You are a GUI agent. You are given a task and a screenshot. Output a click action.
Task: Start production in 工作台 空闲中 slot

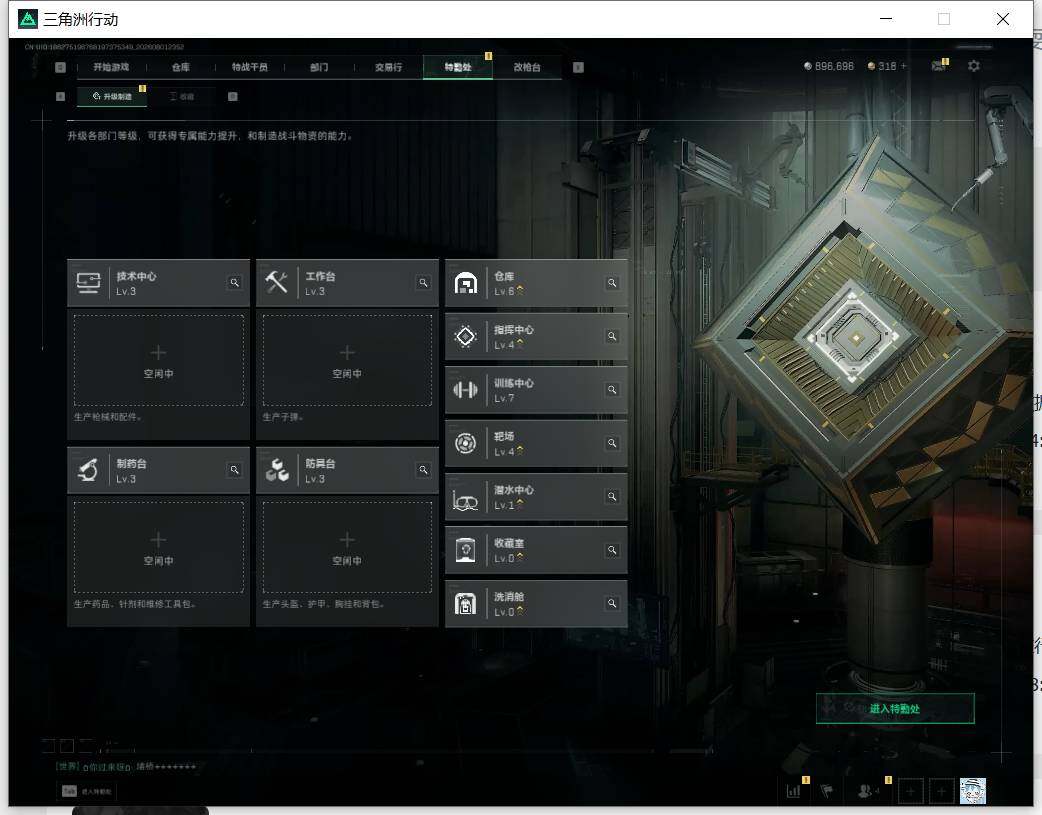pyautogui.click(x=347, y=360)
